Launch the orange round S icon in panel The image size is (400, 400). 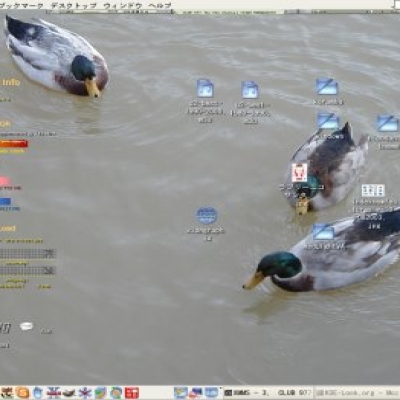tap(22, 393)
